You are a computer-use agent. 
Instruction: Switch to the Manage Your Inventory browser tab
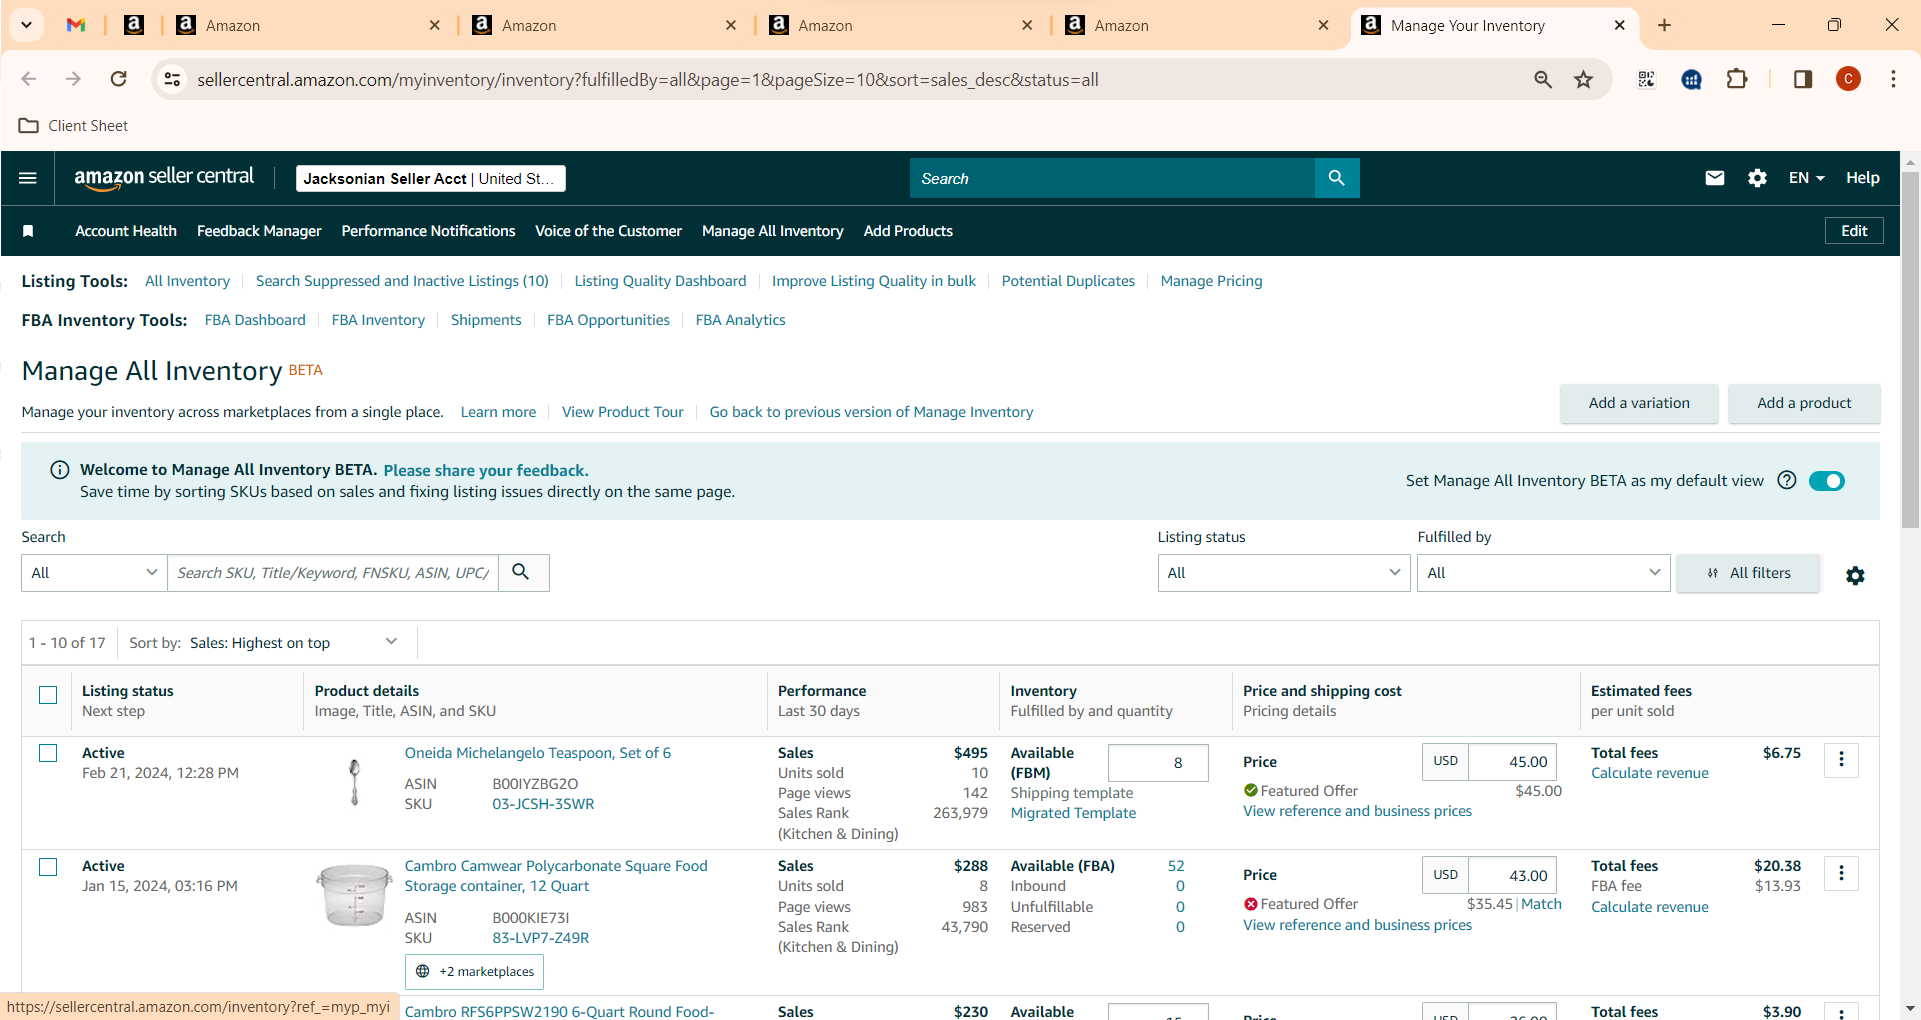coord(1495,25)
